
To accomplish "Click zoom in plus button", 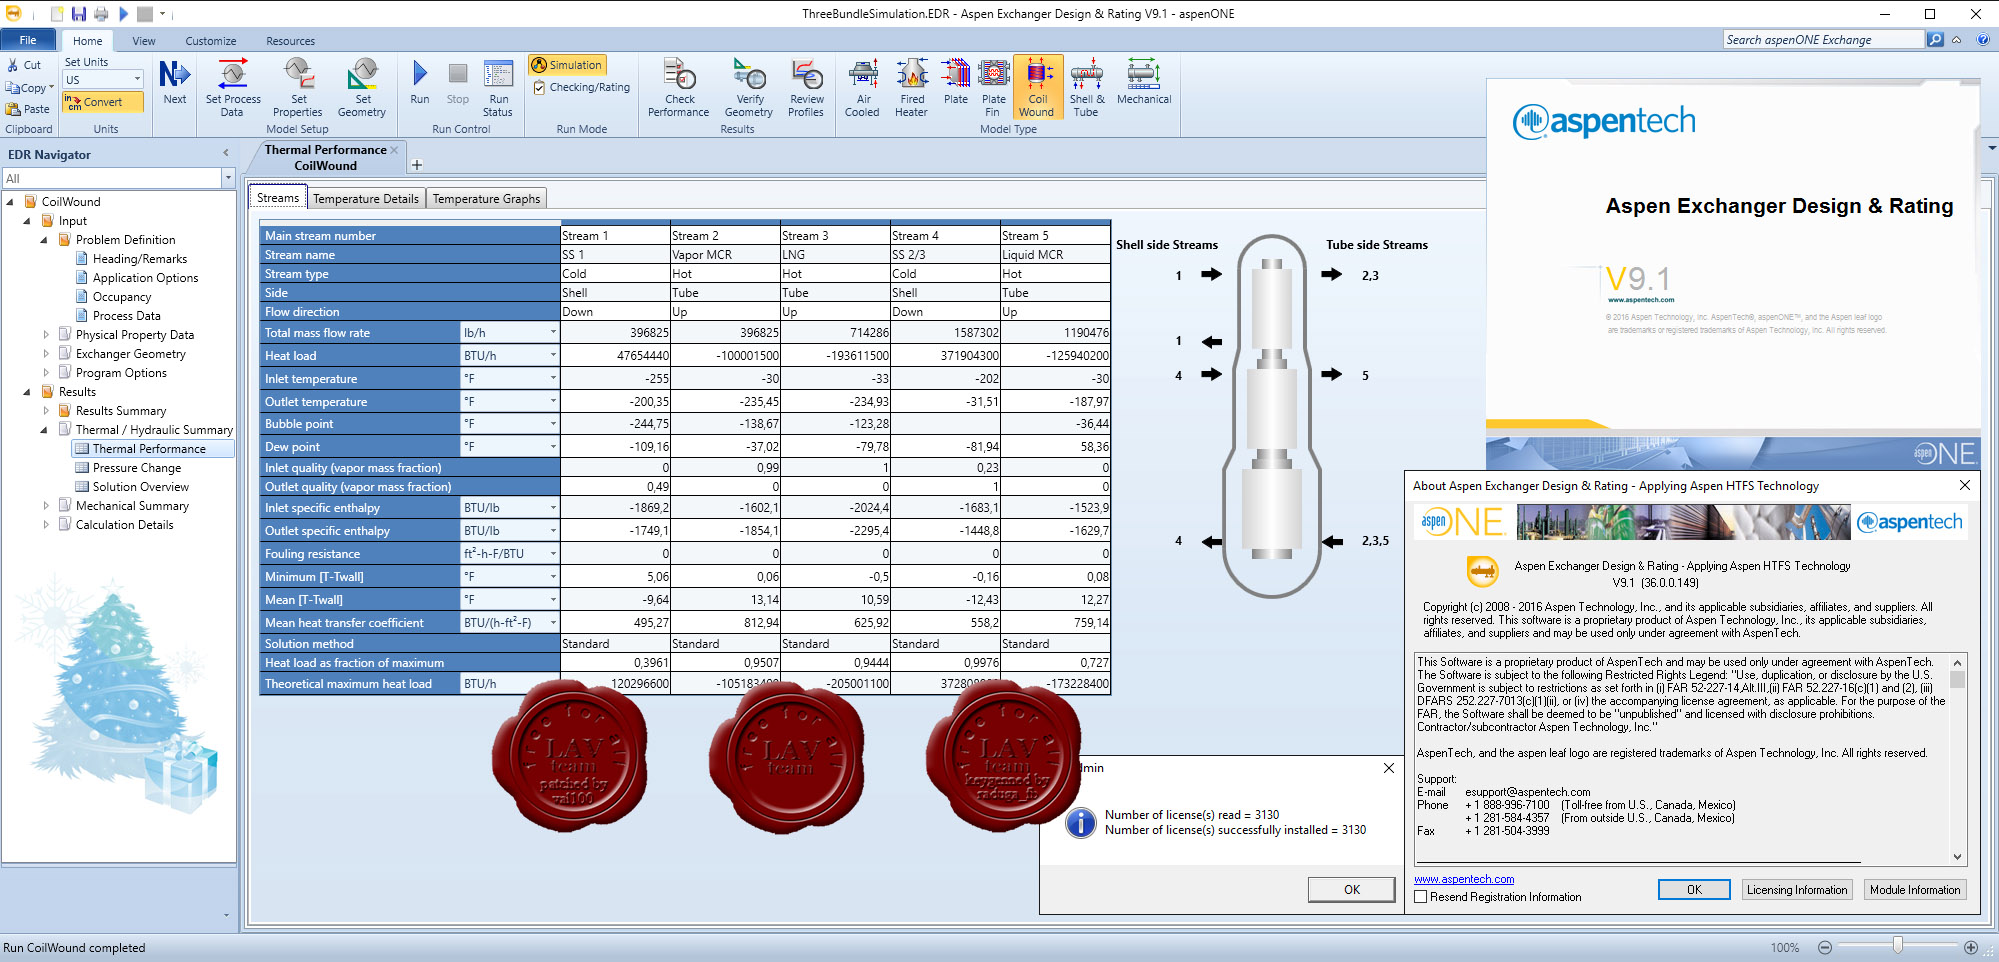I will [x=1971, y=947].
